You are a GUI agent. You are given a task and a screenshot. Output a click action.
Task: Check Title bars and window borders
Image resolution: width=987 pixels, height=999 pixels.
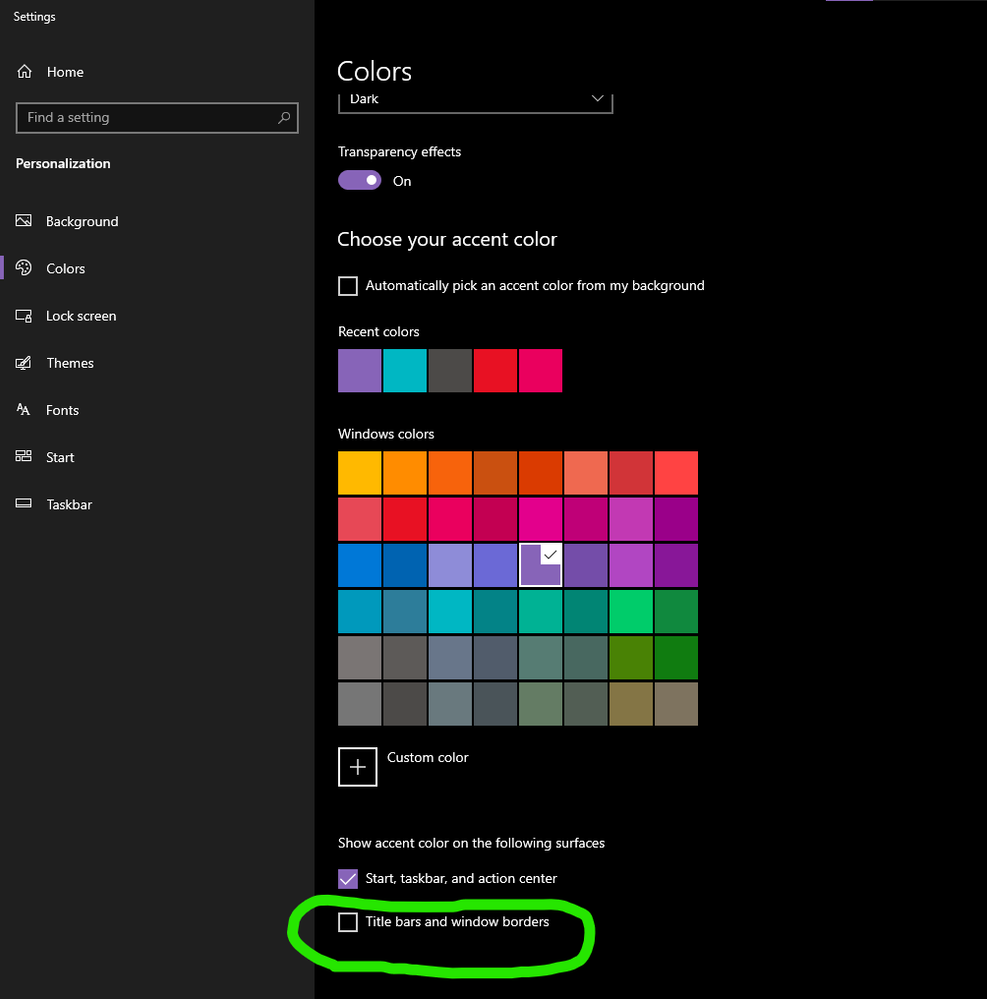pyautogui.click(x=348, y=922)
